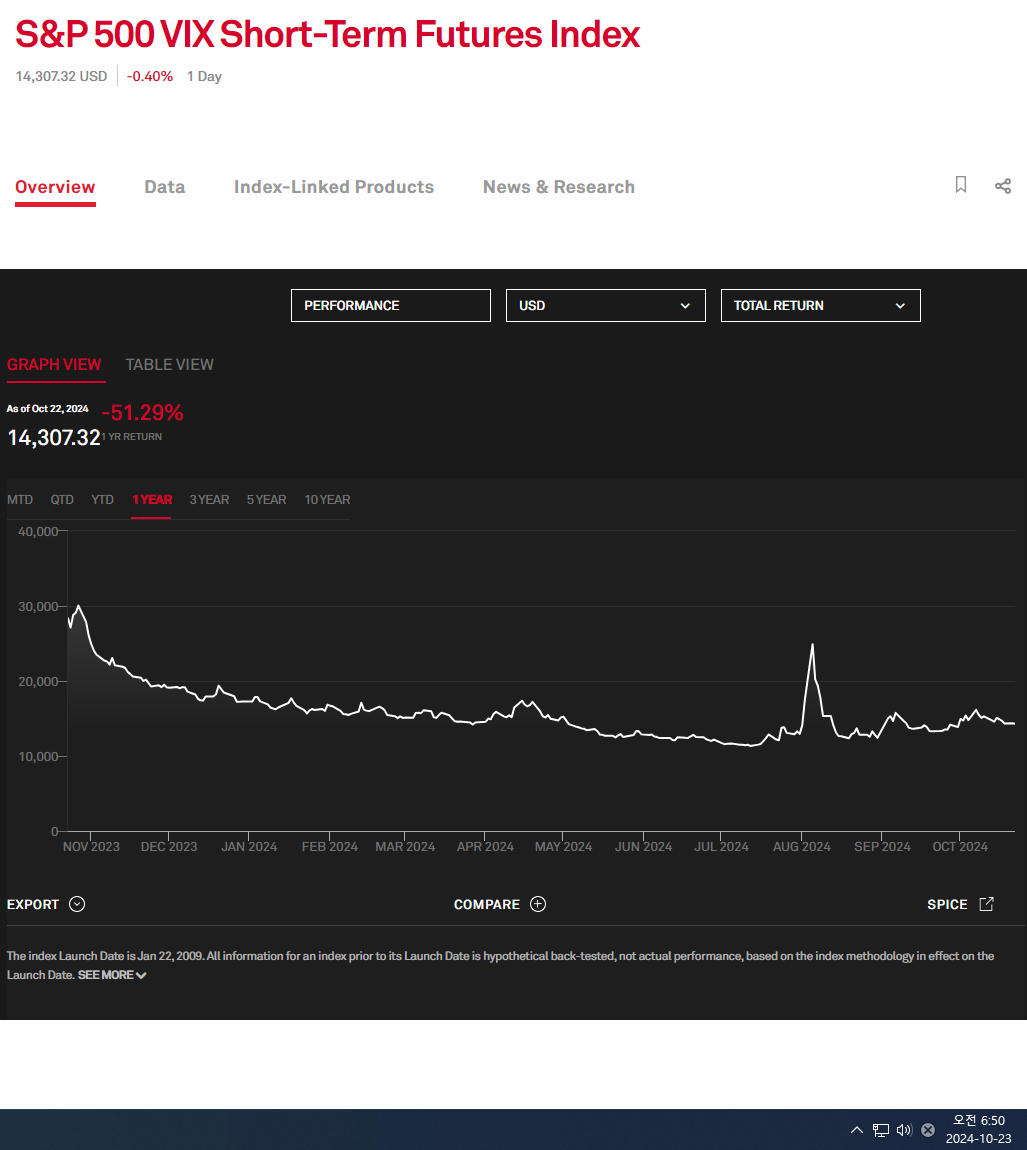The height and width of the screenshot is (1150, 1027).
Task: Select the 10 Year range
Action: click(327, 499)
